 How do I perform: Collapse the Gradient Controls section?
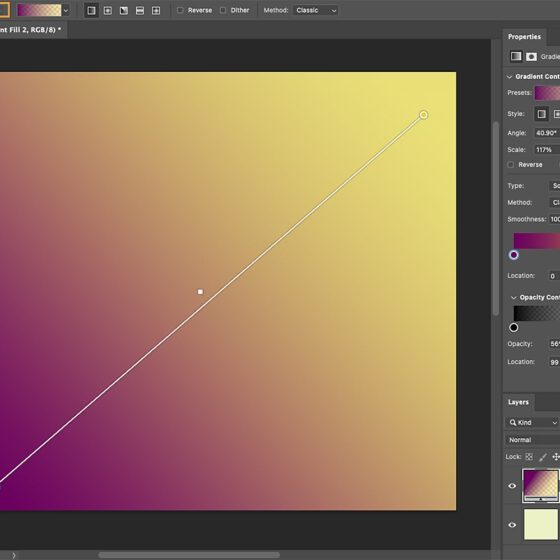pyautogui.click(x=509, y=77)
